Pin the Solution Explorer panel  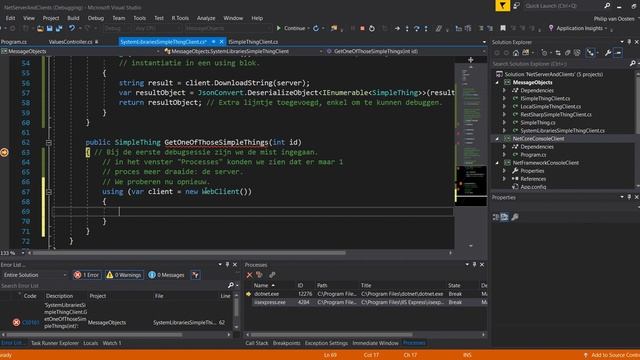pos(629,42)
